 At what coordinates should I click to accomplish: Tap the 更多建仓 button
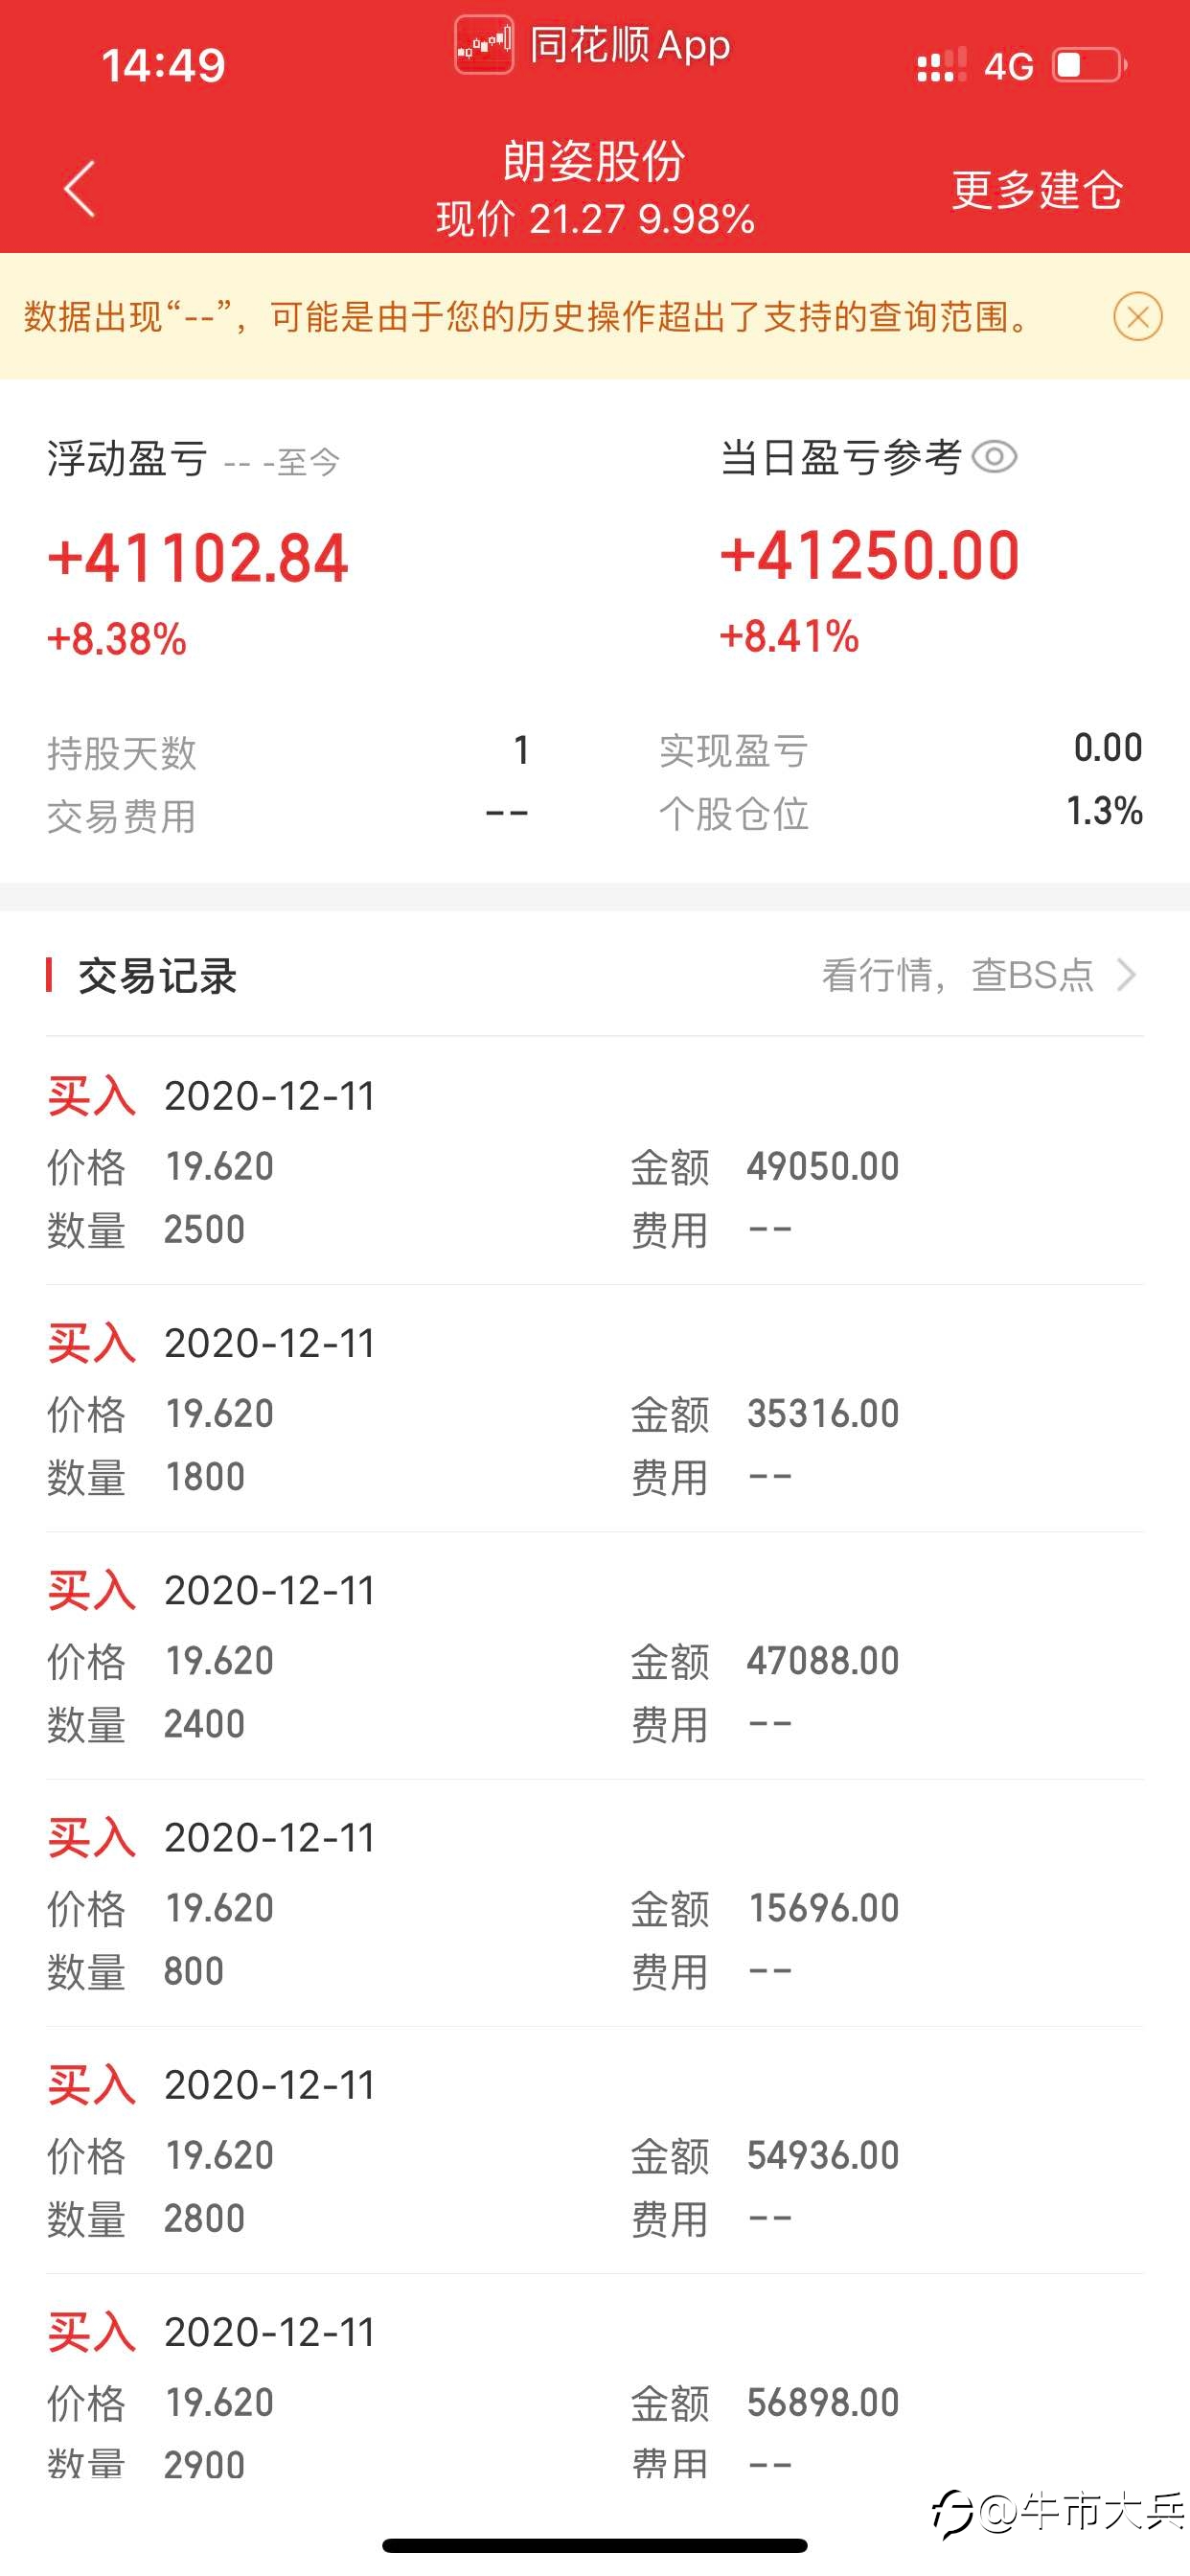[1037, 189]
